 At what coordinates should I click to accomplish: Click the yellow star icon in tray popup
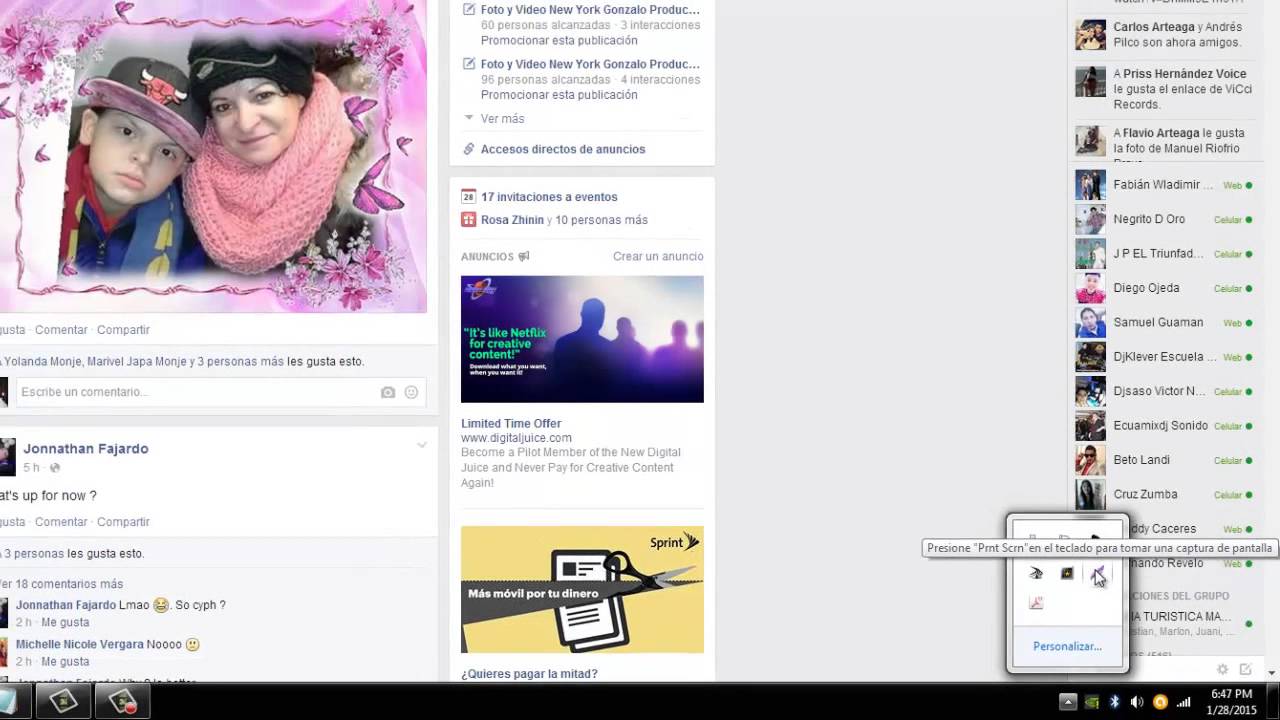pos(1067,574)
